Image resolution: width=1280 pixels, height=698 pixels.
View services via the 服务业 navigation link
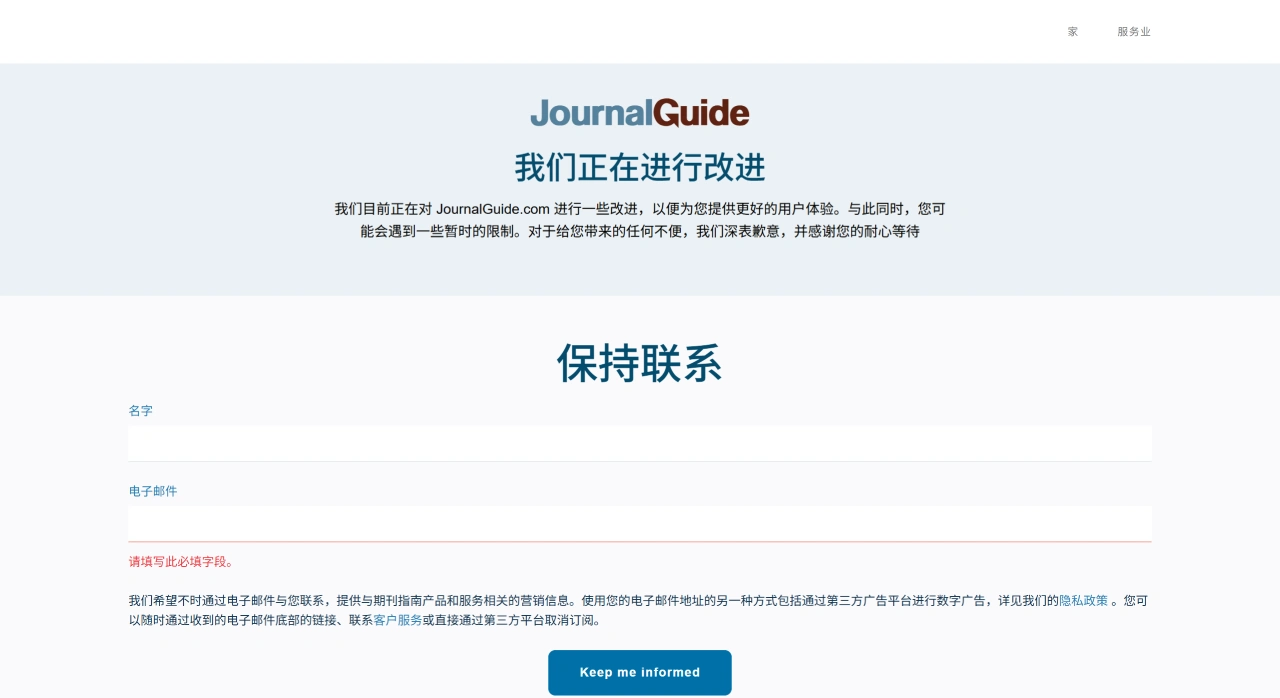pos(1135,31)
